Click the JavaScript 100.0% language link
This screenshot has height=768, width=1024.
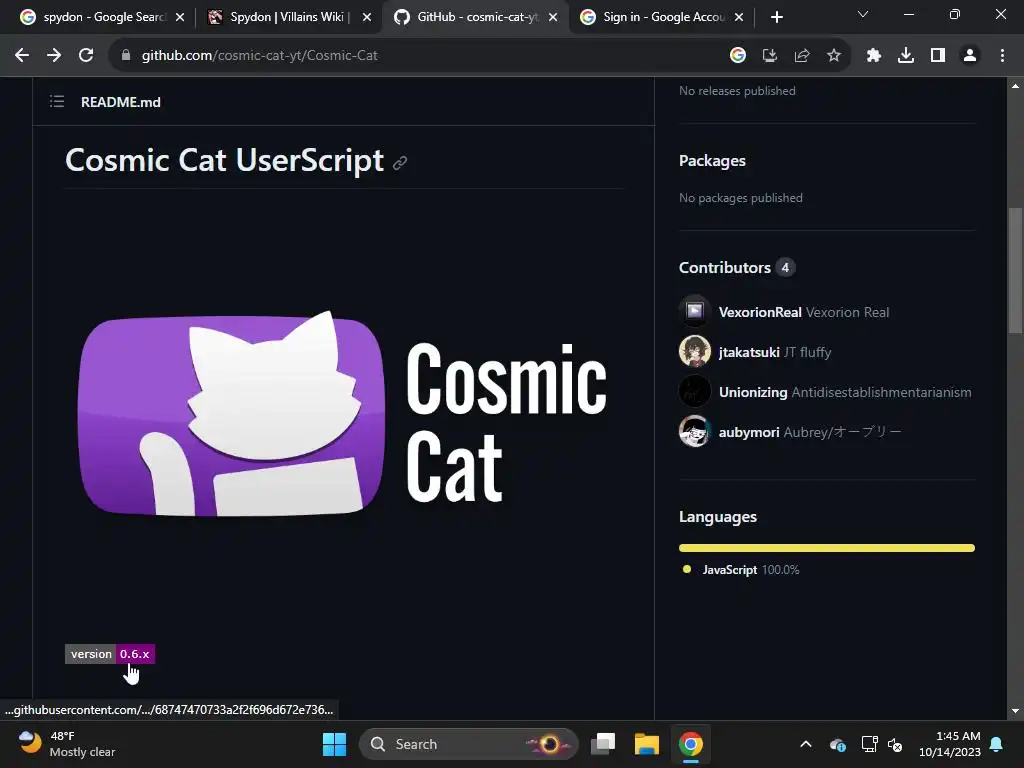(741, 569)
